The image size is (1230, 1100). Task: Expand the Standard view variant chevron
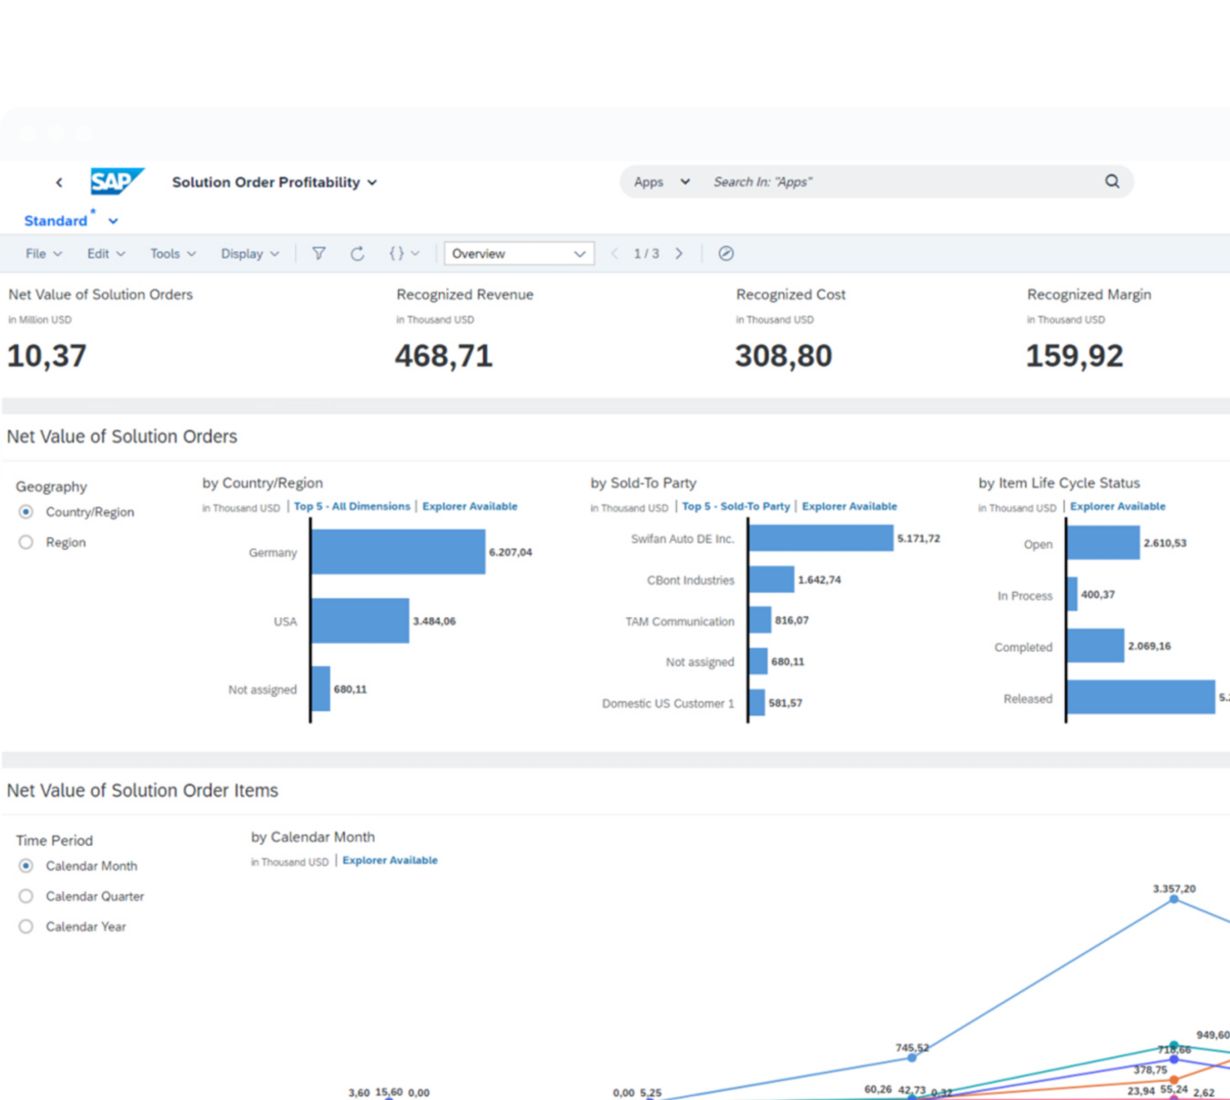click(x=113, y=221)
